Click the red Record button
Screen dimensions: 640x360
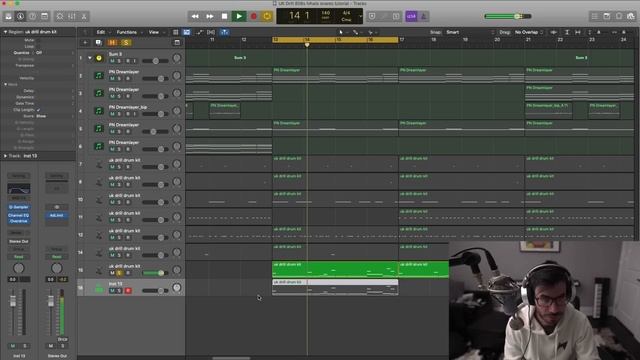coord(253,16)
